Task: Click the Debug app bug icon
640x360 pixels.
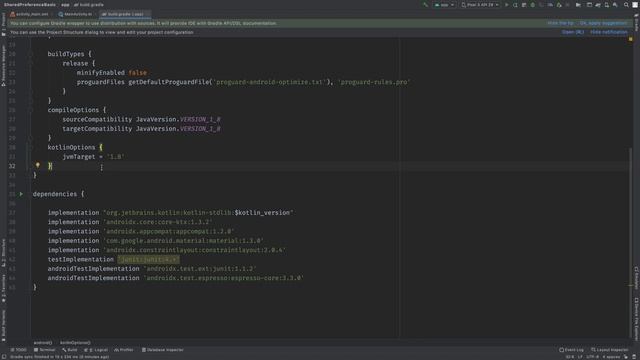Action: (533, 5)
